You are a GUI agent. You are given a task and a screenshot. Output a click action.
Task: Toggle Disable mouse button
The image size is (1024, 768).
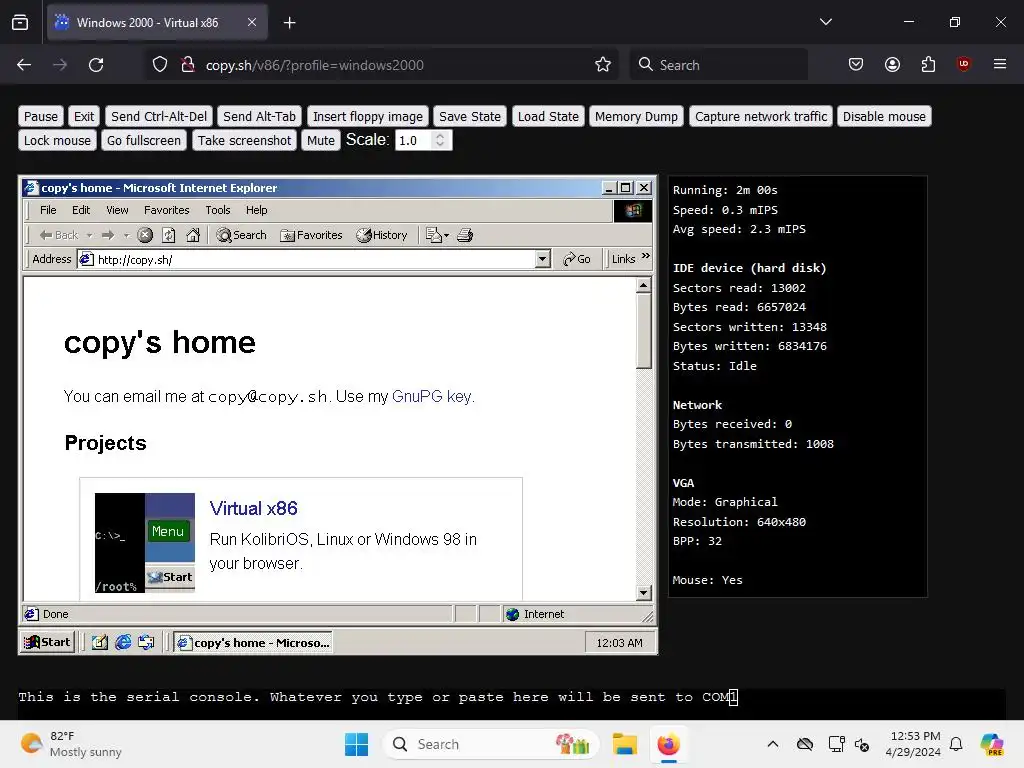(x=884, y=116)
